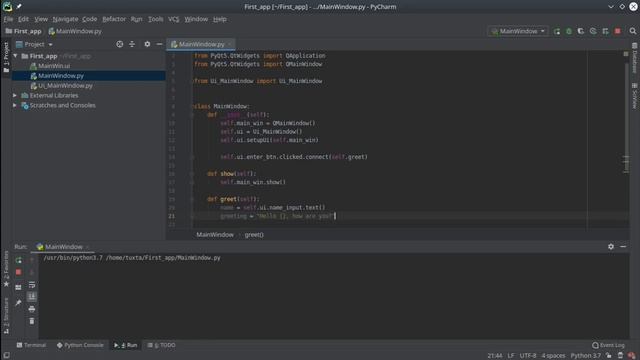Clear console output with the trash icon

(x=32, y=321)
